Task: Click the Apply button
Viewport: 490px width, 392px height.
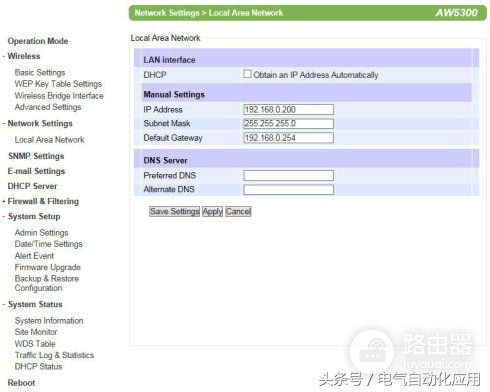Action: pos(212,211)
